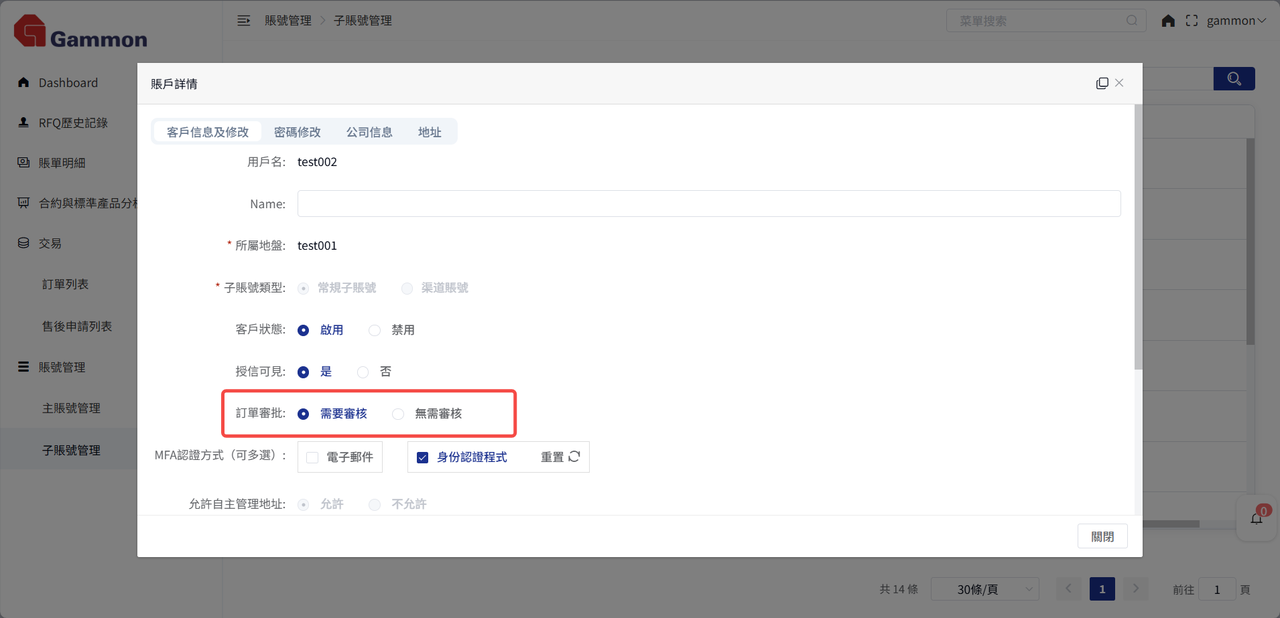The image size is (1280, 618).
Task: Click the 重置 refresh icon
Action: click(x=574, y=457)
